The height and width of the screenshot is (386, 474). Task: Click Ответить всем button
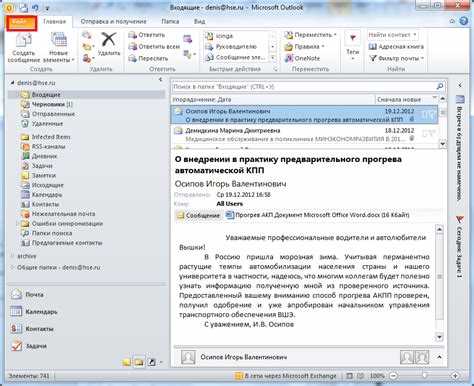[x=154, y=47]
